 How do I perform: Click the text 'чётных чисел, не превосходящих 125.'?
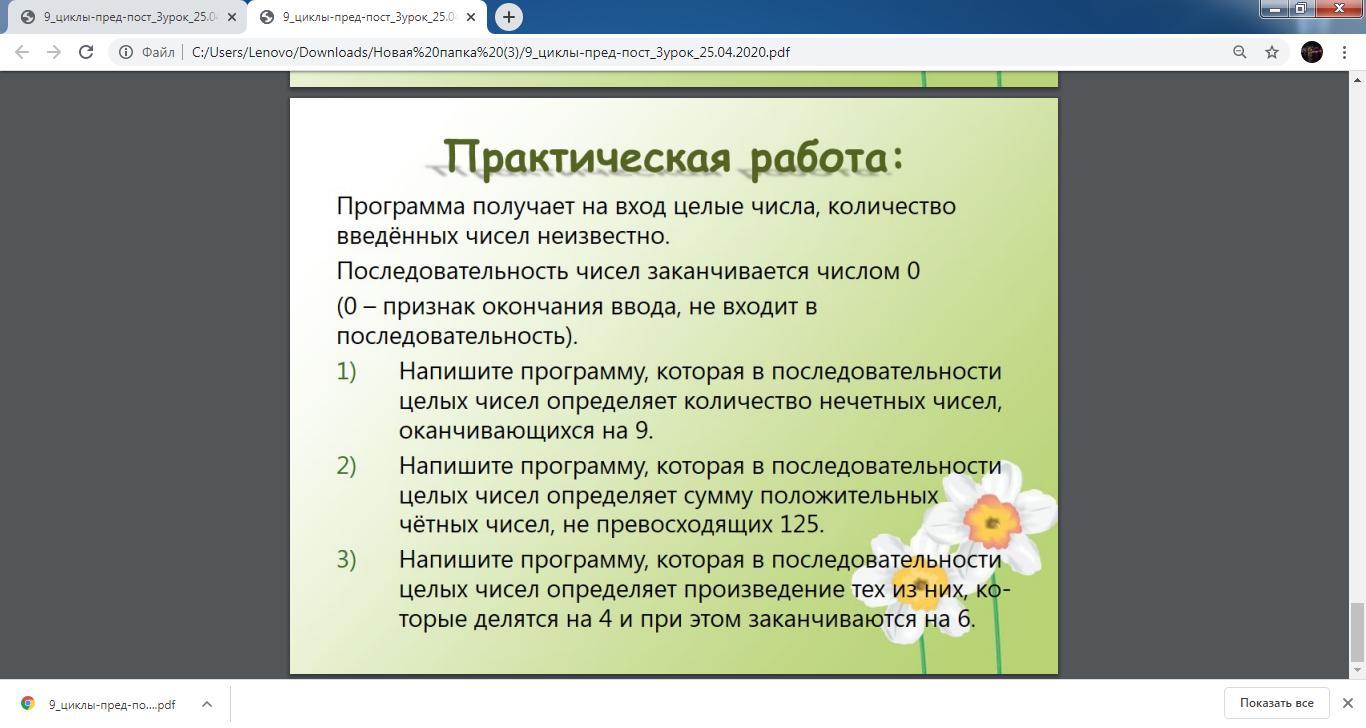pos(612,524)
